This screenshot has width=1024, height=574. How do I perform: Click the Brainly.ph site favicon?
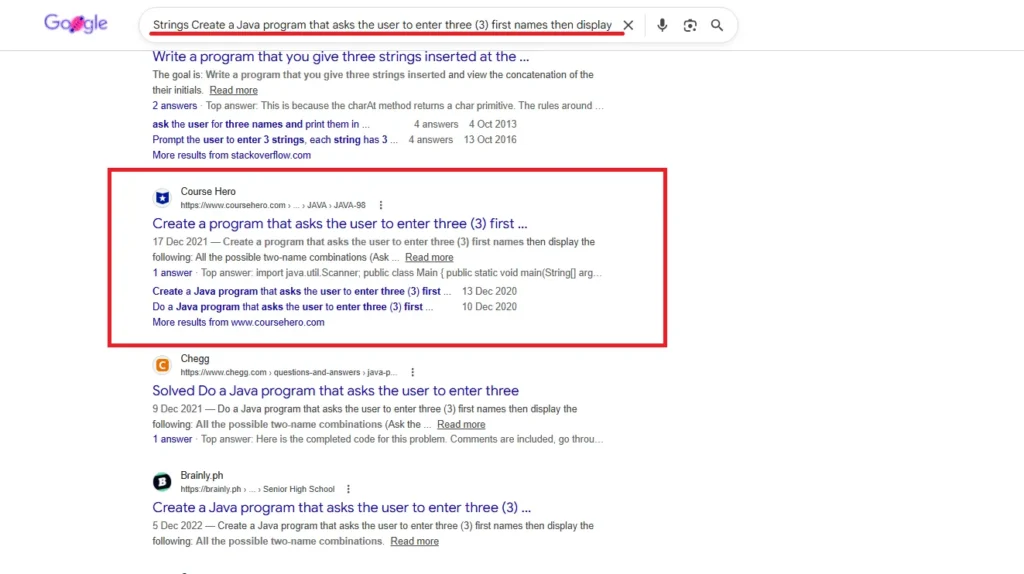coord(162,481)
